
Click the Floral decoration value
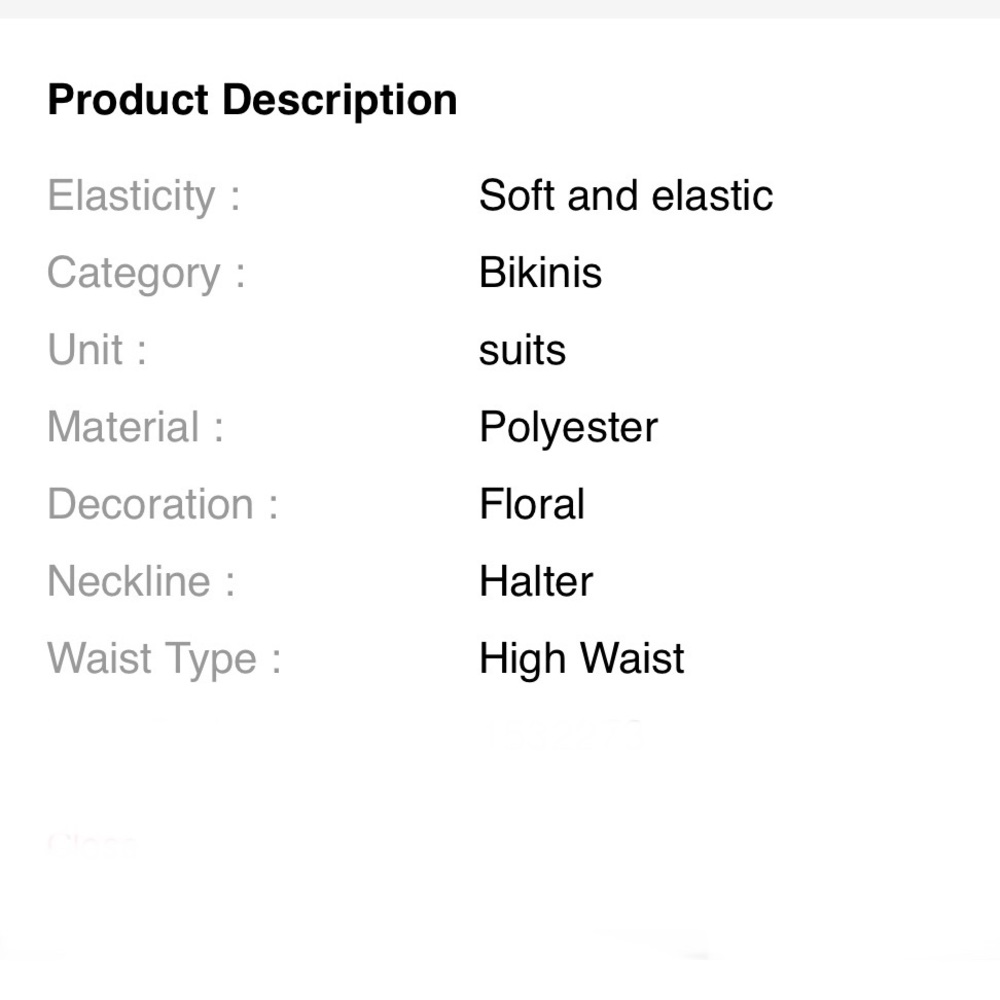(532, 504)
